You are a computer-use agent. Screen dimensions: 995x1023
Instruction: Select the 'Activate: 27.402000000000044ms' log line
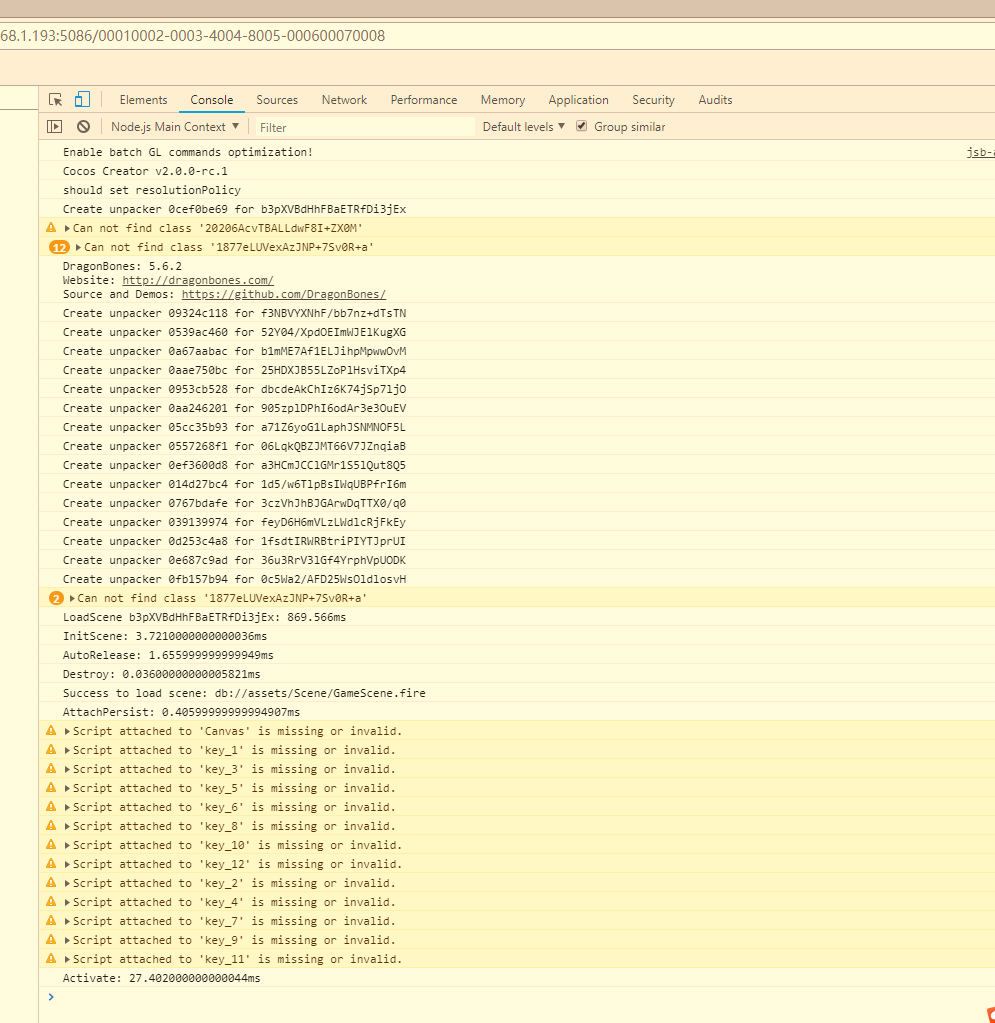pyautogui.click(x=161, y=978)
